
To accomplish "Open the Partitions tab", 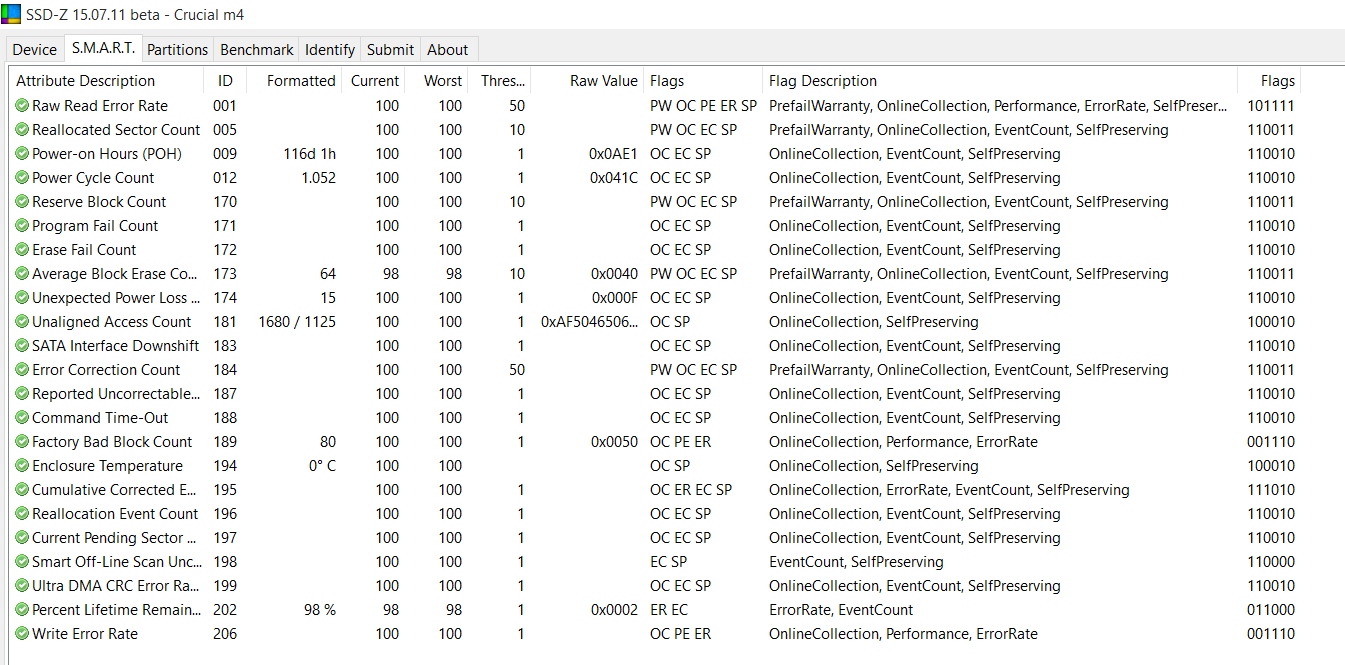I will 178,49.
